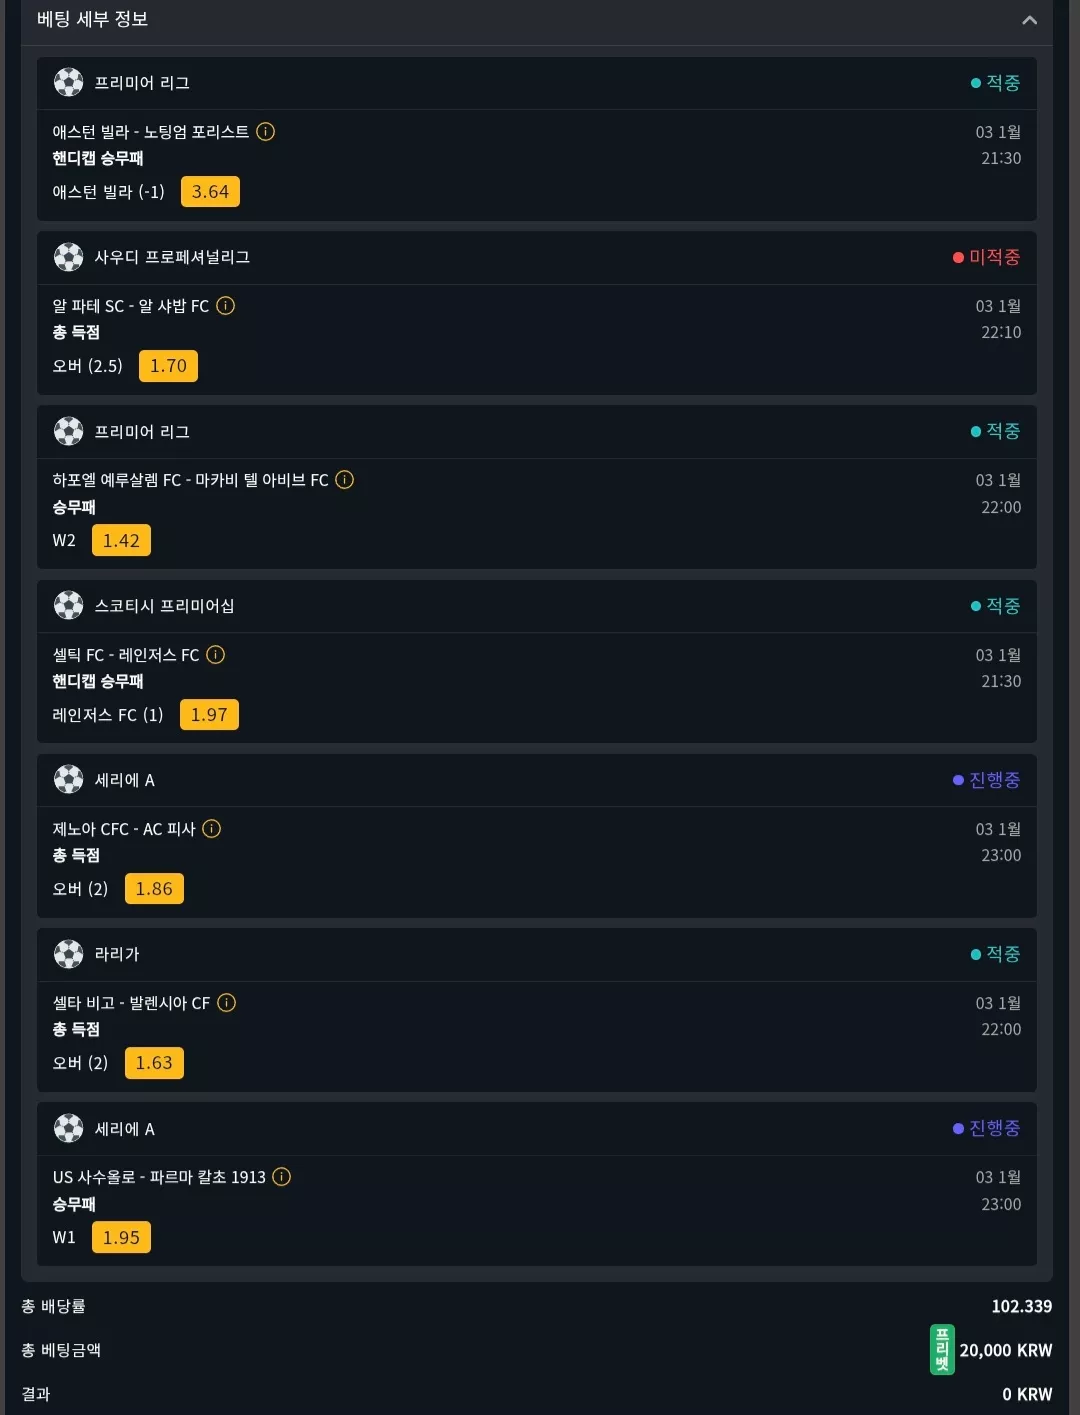Open info icon beside 셀틱 FC - 레인저스 FC

pos(216,654)
